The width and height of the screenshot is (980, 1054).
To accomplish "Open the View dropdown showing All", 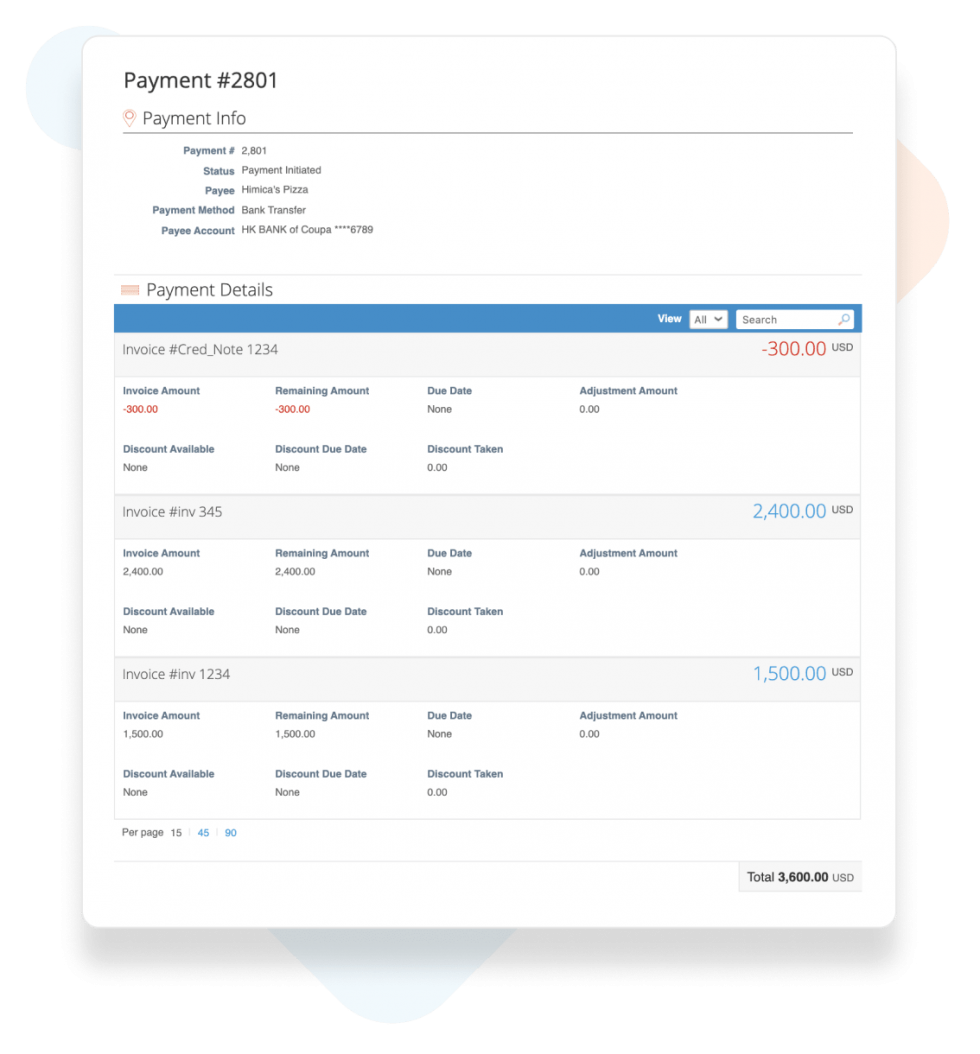I will point(708,319).
